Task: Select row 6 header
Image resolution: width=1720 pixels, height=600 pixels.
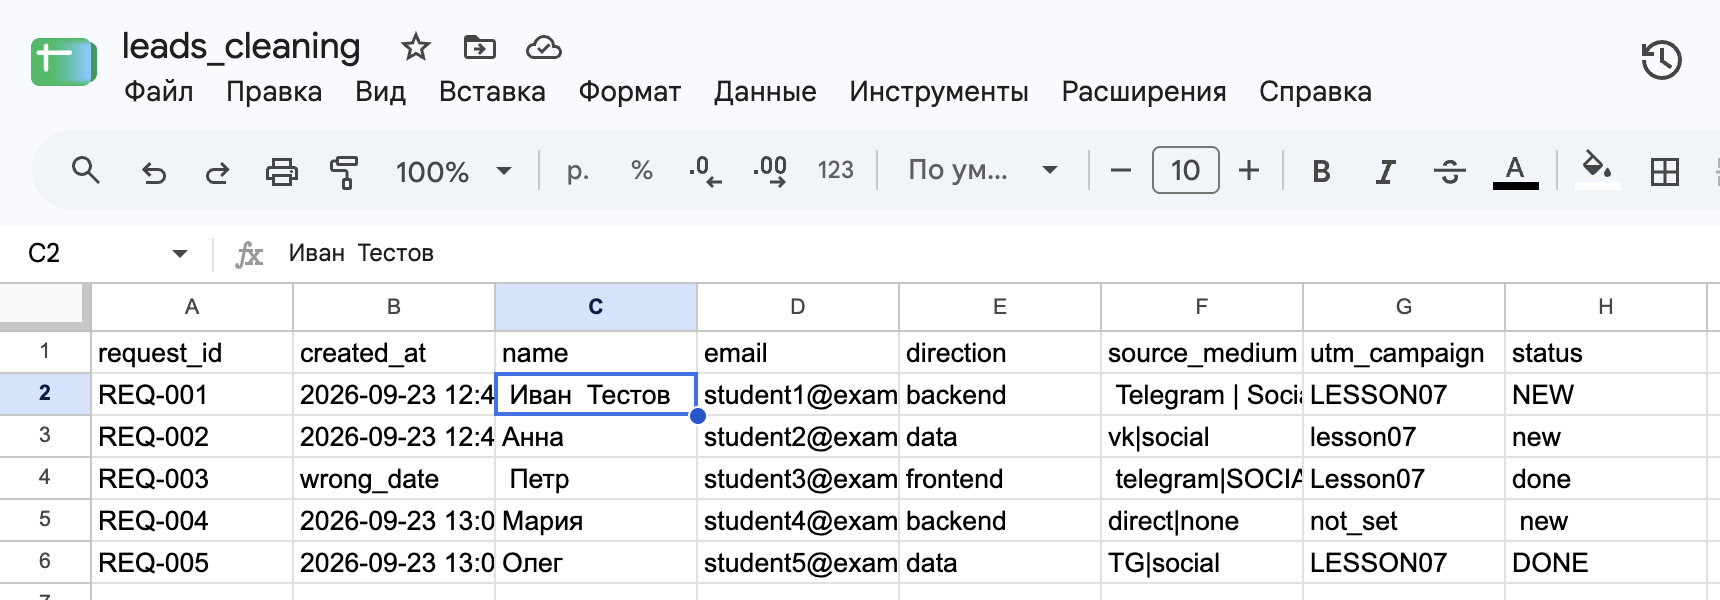Action: 44,562
